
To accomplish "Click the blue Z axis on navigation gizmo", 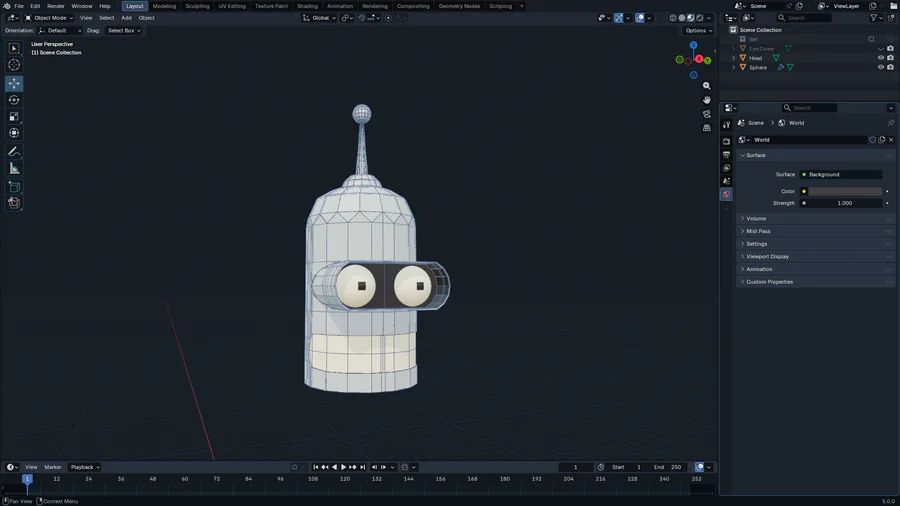I will coord(693,45).
